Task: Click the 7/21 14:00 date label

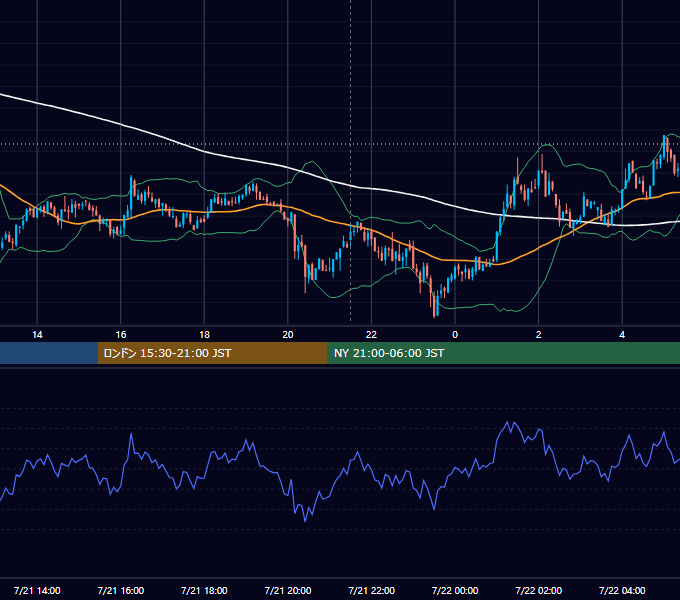Action: click(37, 590)
